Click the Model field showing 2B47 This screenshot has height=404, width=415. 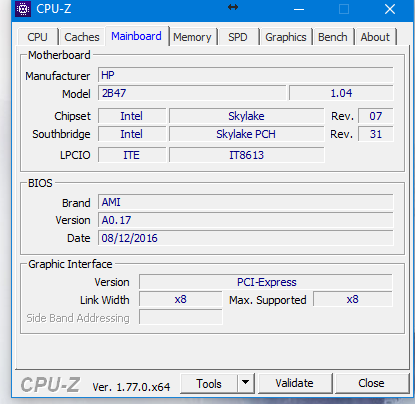click(192, 93)
